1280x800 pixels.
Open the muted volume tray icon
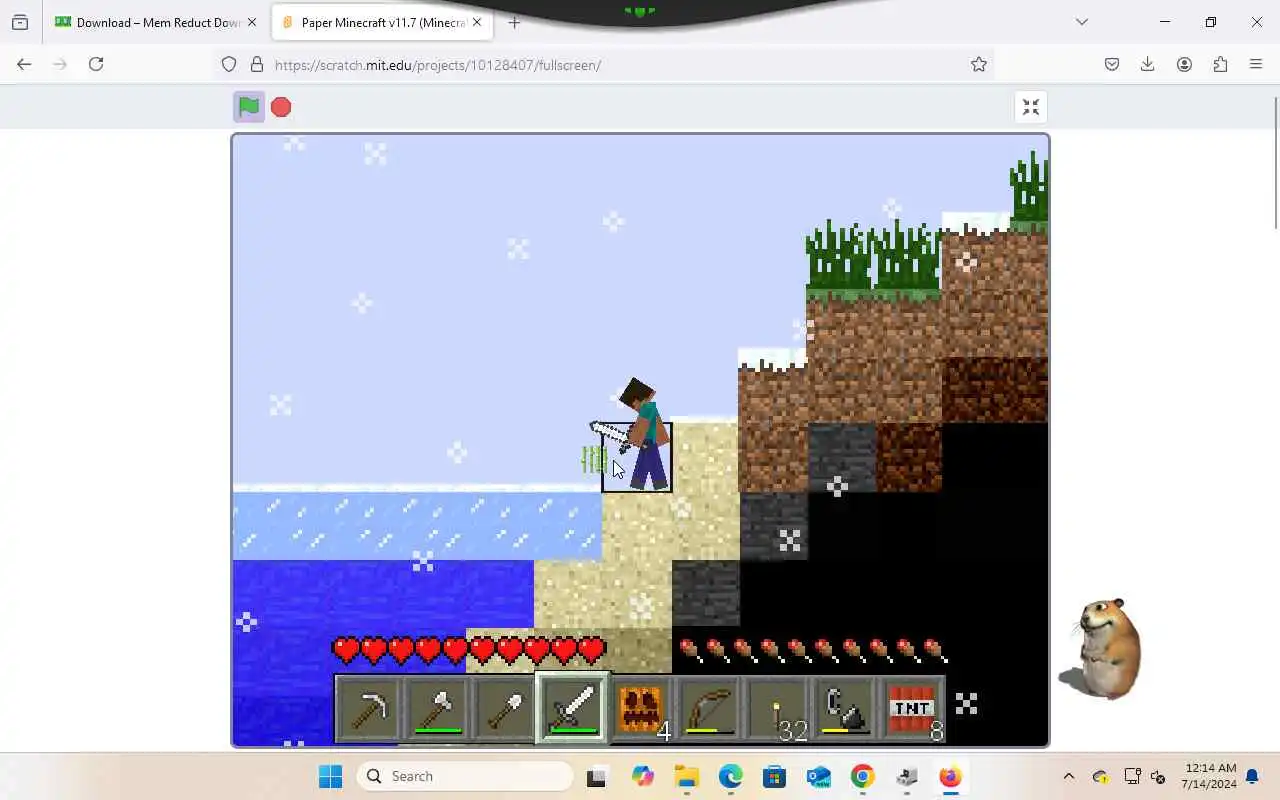1159,776
